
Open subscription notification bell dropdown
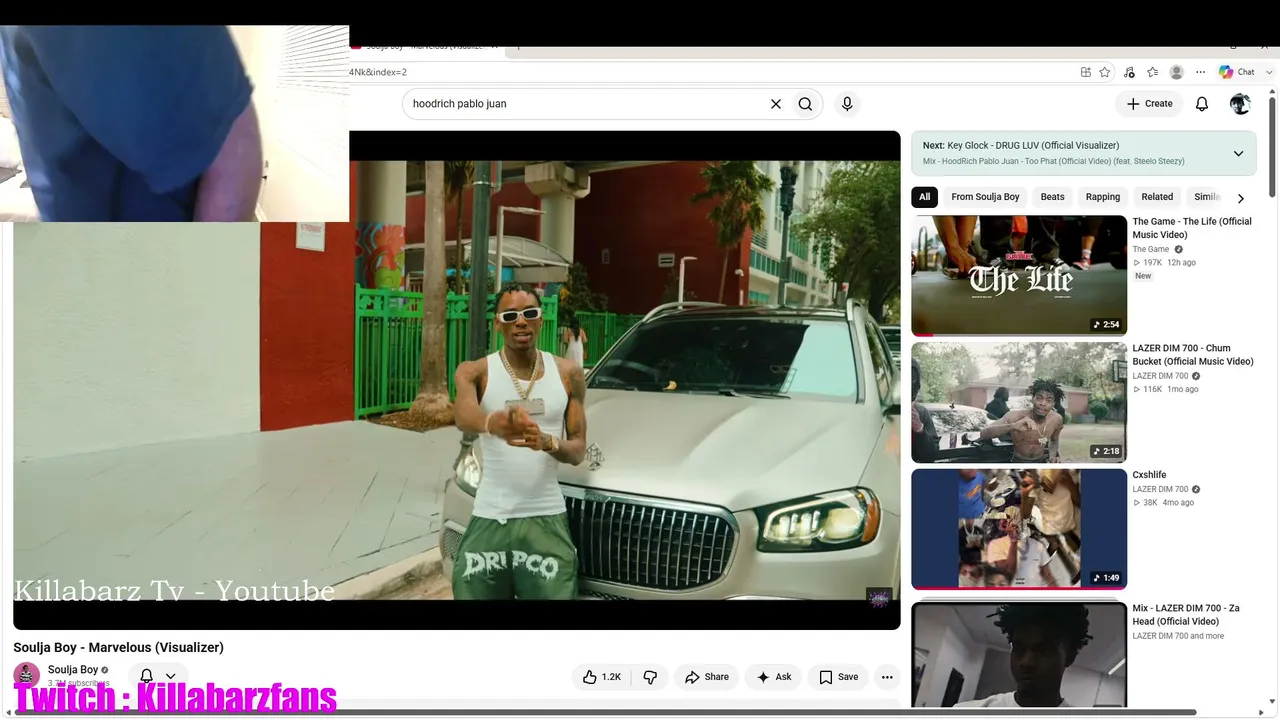158,677
